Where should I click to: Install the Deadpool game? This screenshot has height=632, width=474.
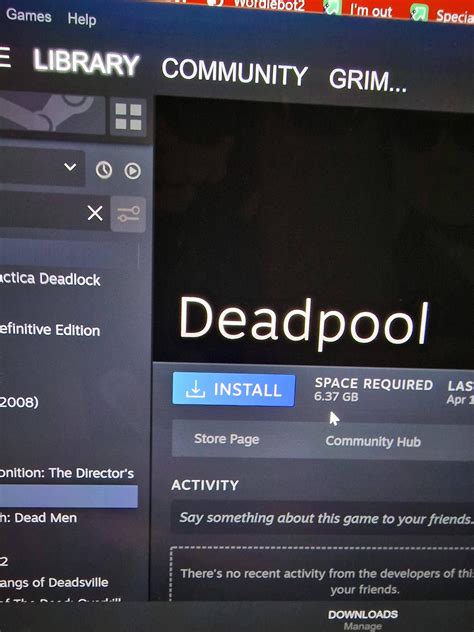pyautogui.click(x=233, y=389)
